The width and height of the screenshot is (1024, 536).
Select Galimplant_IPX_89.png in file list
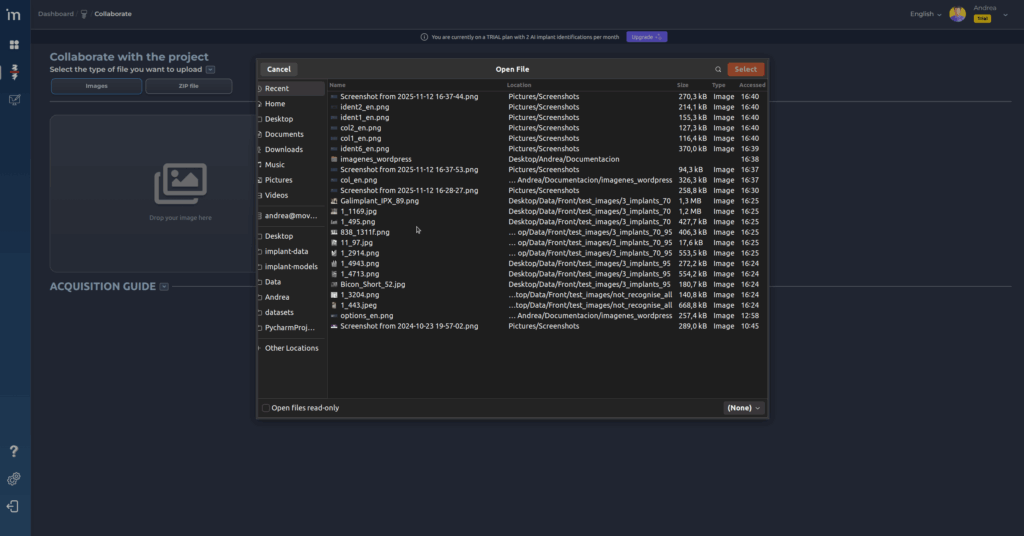point(379,201)
